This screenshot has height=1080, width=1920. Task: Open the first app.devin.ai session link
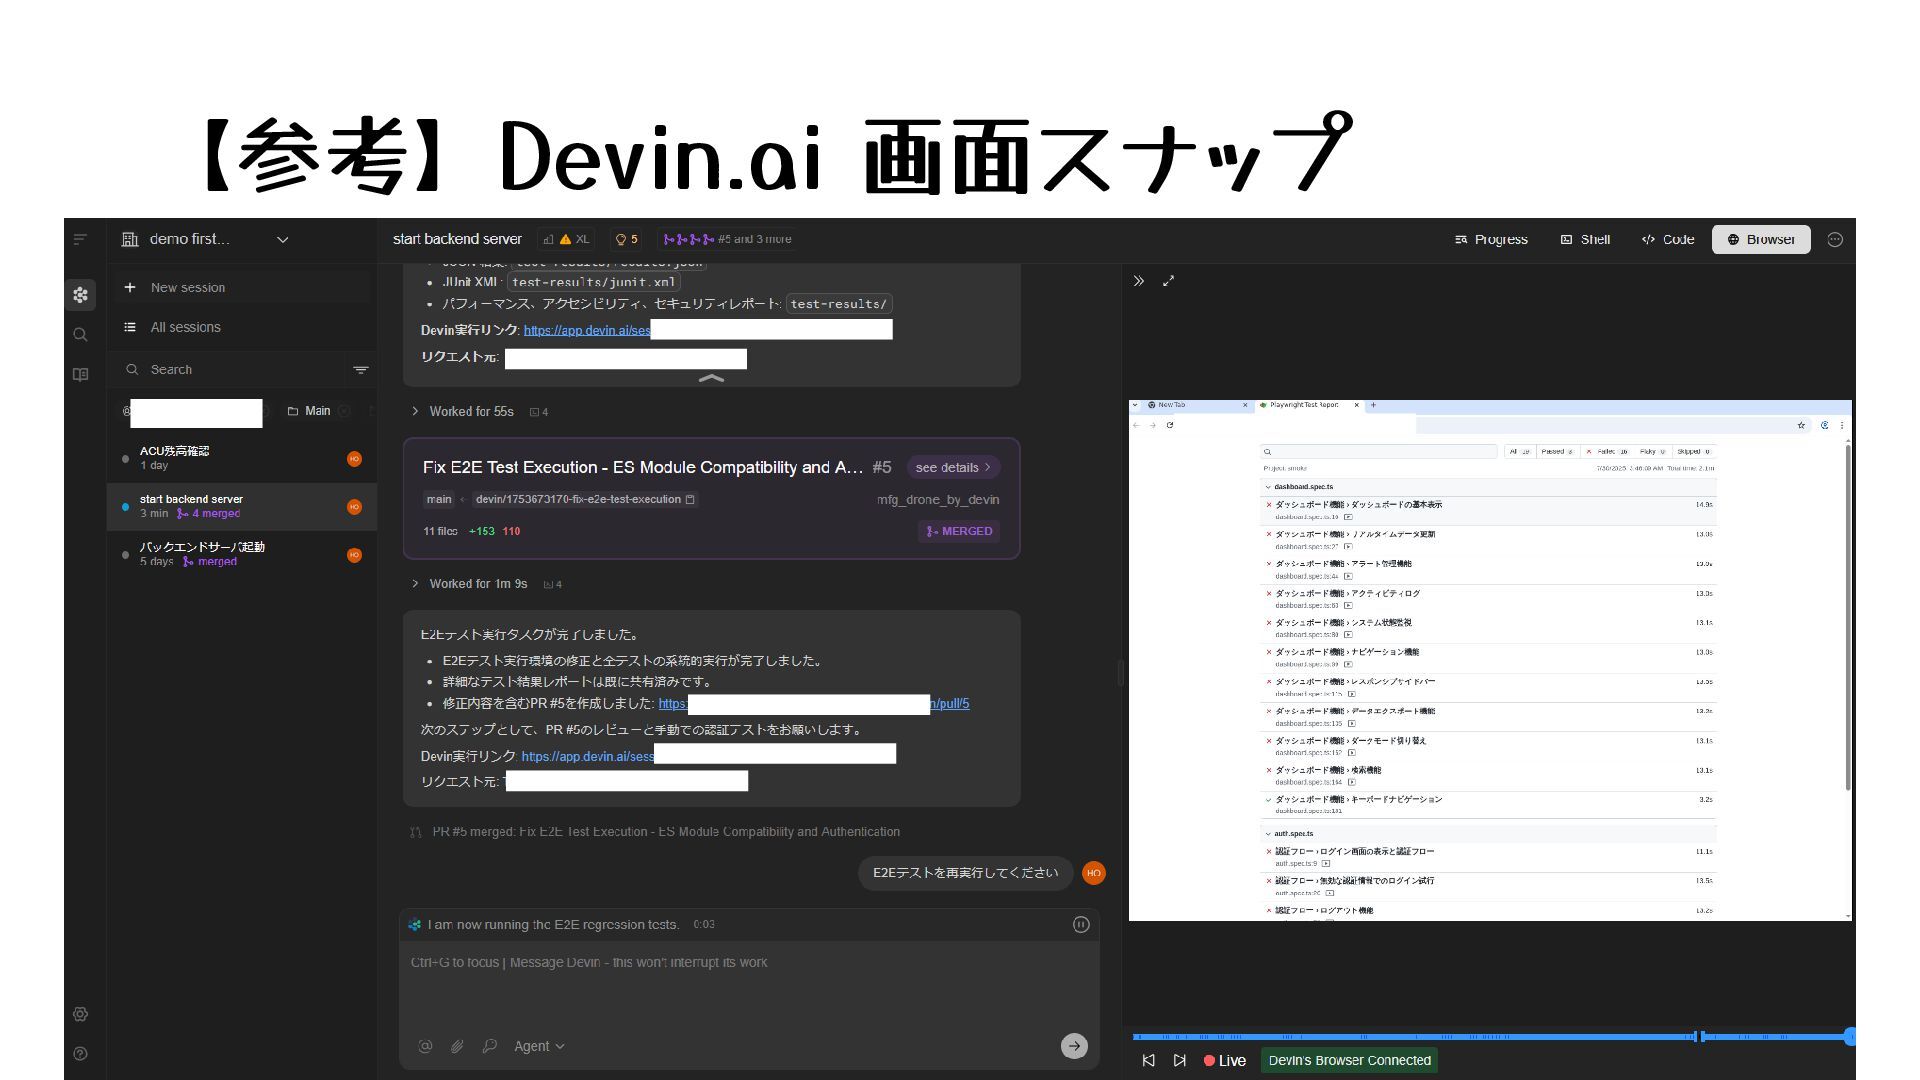587,330
